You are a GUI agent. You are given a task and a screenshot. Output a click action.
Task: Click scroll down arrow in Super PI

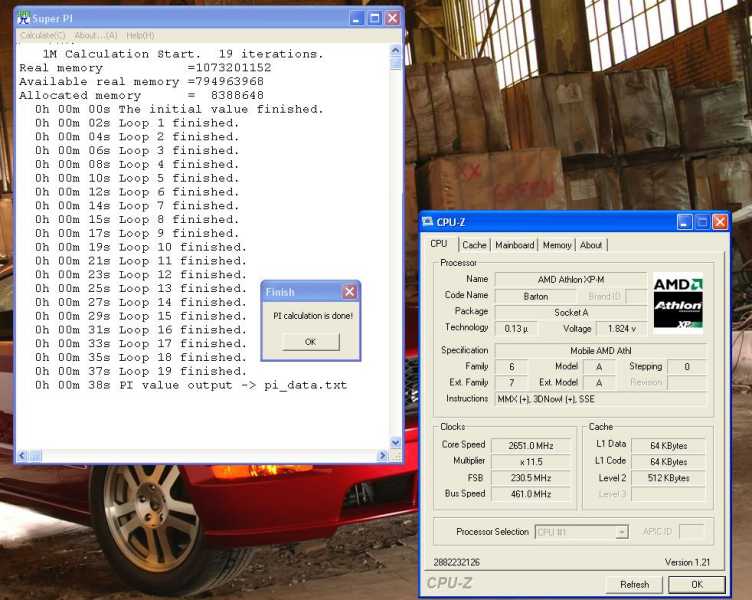pos(396,443)
